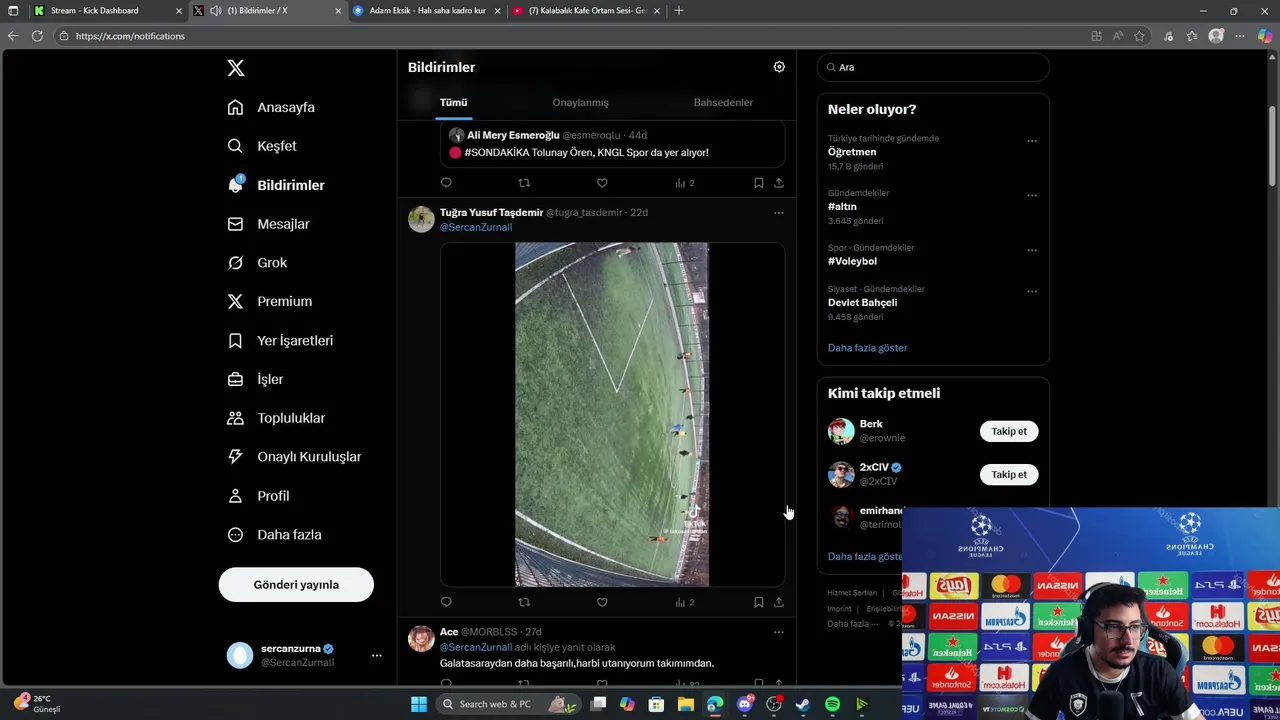Viewport: 1280px width, 720px height.
Task: Click Gönderi yayınla button
Action: [296, 585]
